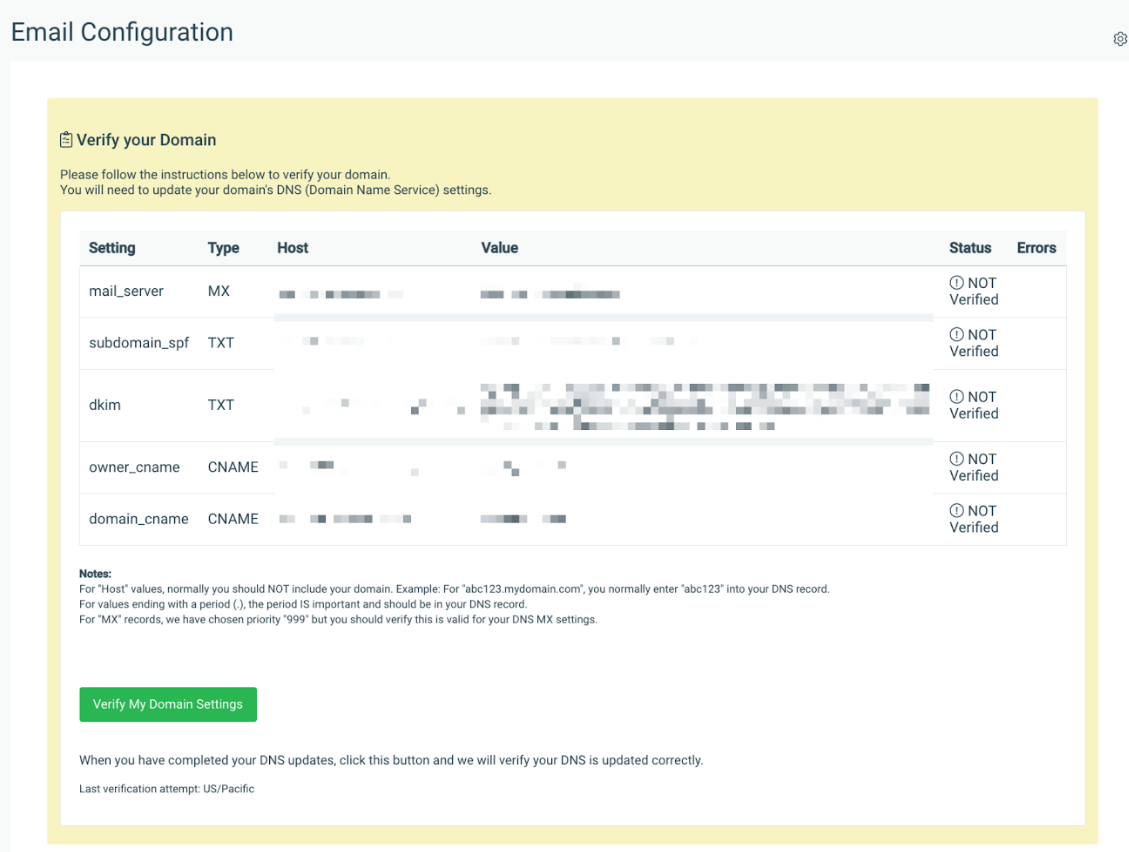Click the Last verification attempt: US/Pacific text
Image resolution: width=1129 pixels, height=852 pixels.
[166, 789]
